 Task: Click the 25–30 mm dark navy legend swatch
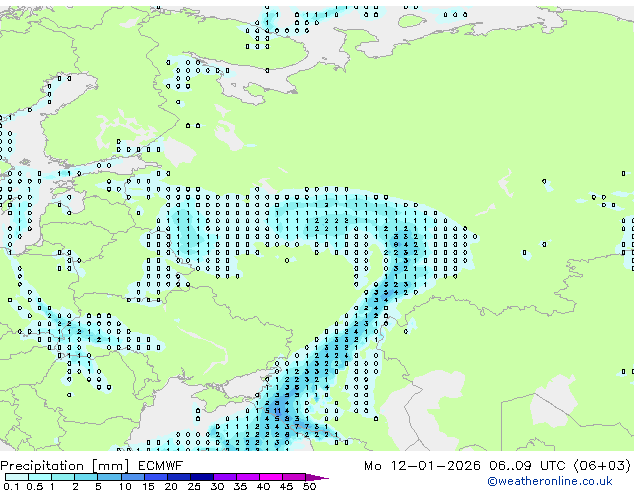pyautogui.click(x=201, y=477)
